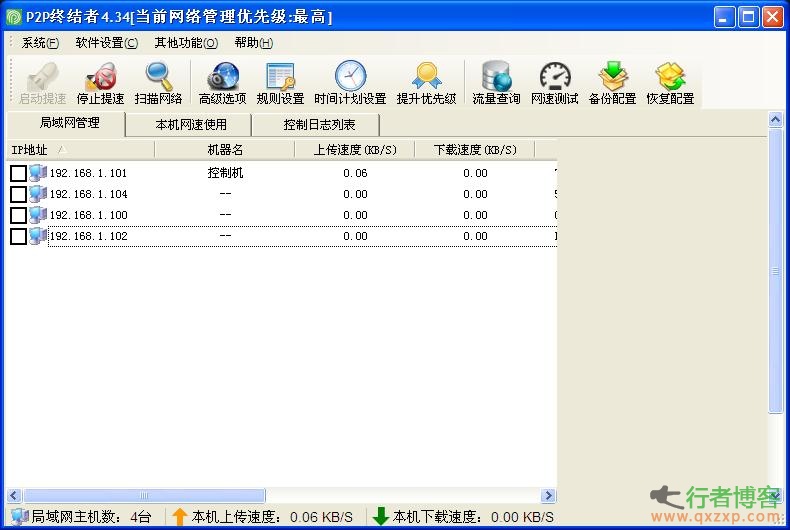The height and width of the screenshot is (530, 790).
Task: Click the vertical scrollbar up arrow
Action: click(775, 119)
